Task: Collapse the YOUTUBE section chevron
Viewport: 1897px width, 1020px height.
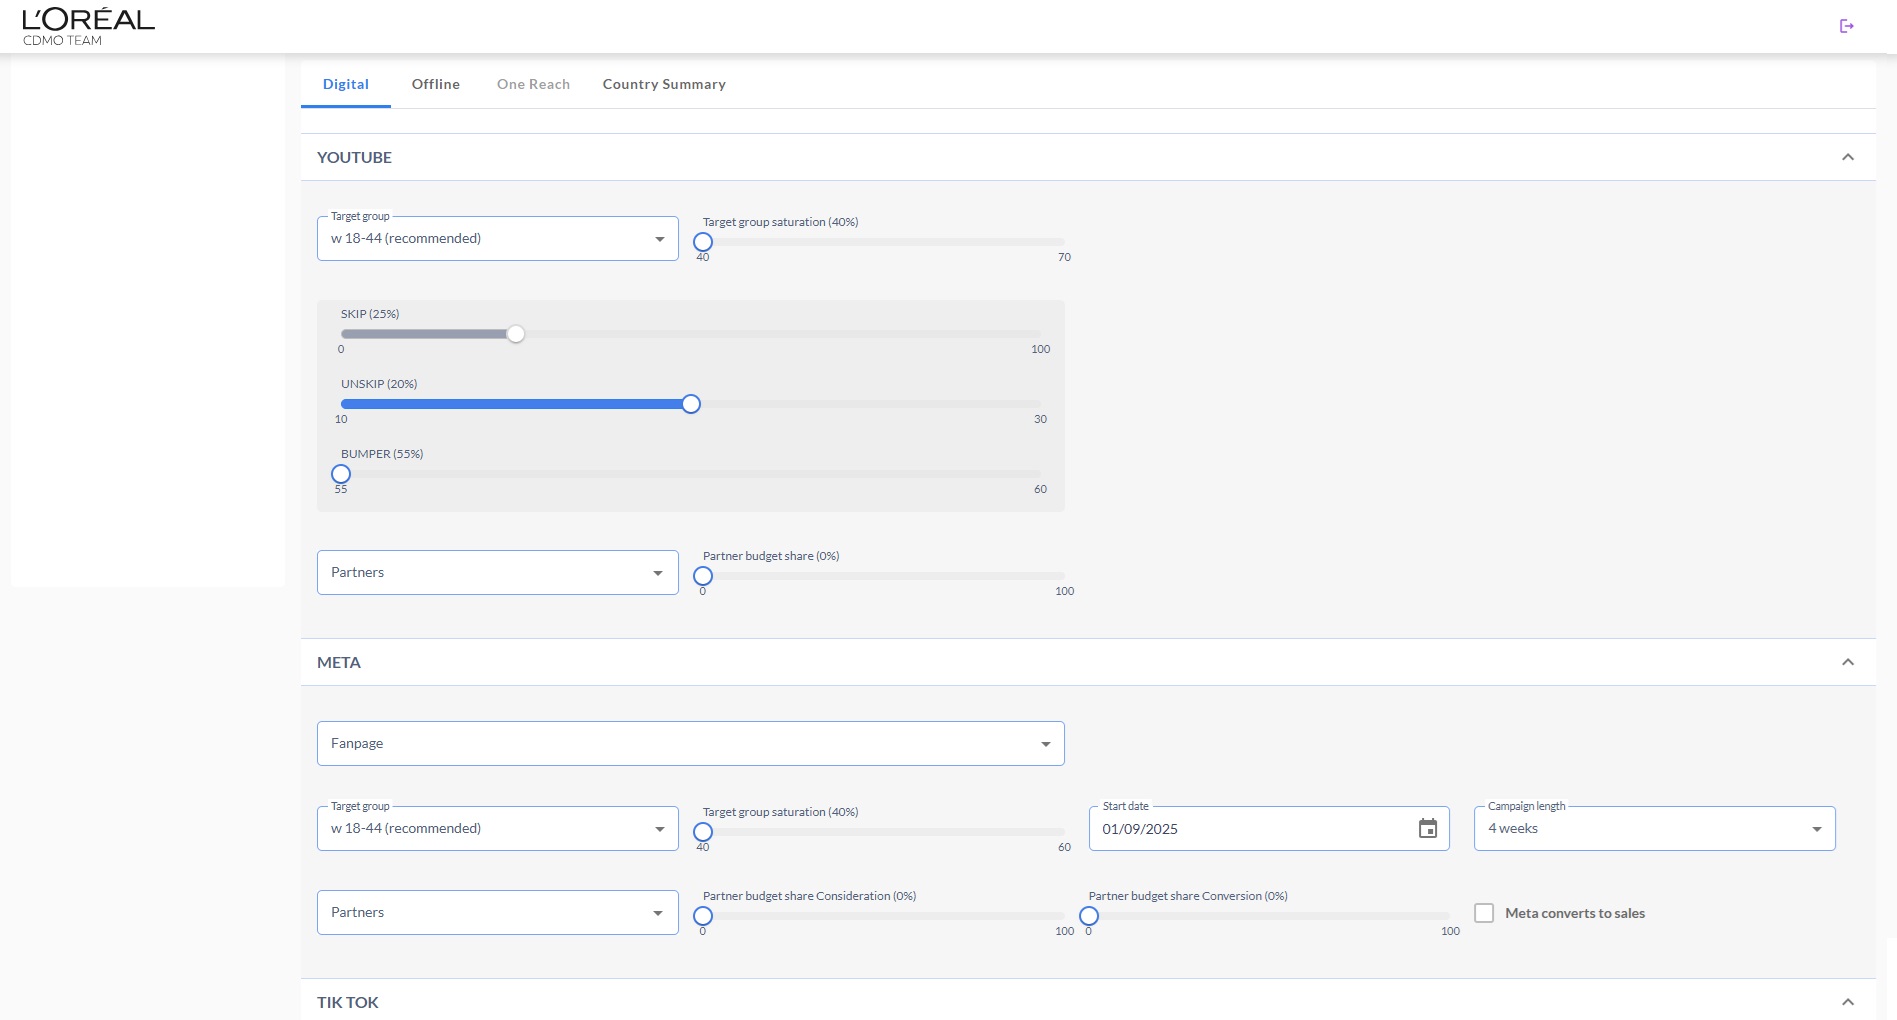Action: pos(1847,157)
